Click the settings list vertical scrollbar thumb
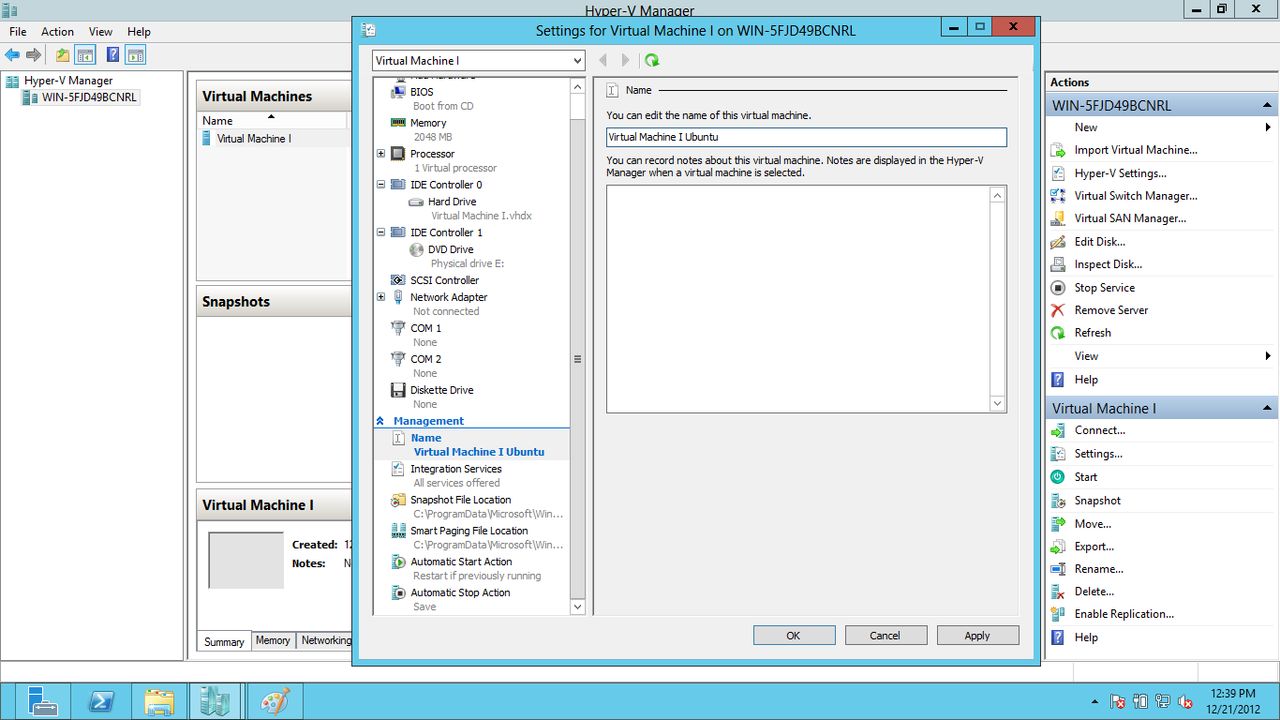 tap(577, 359)
